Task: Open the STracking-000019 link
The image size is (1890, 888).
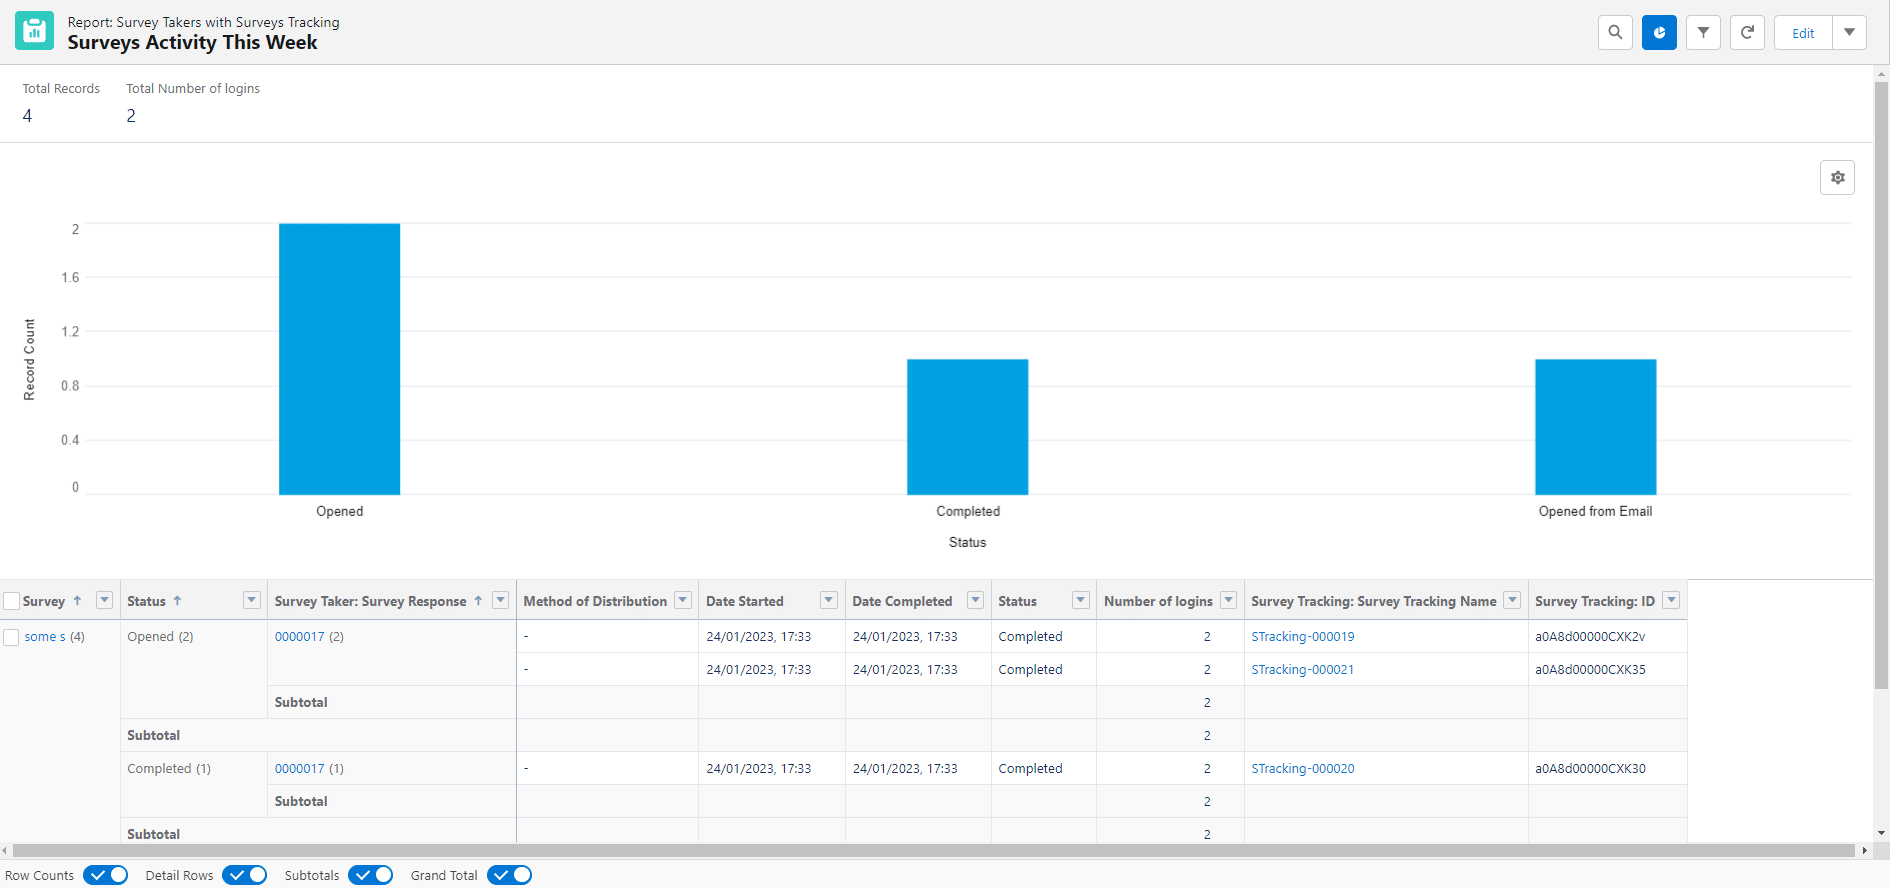Action: tap(1302, 637)
